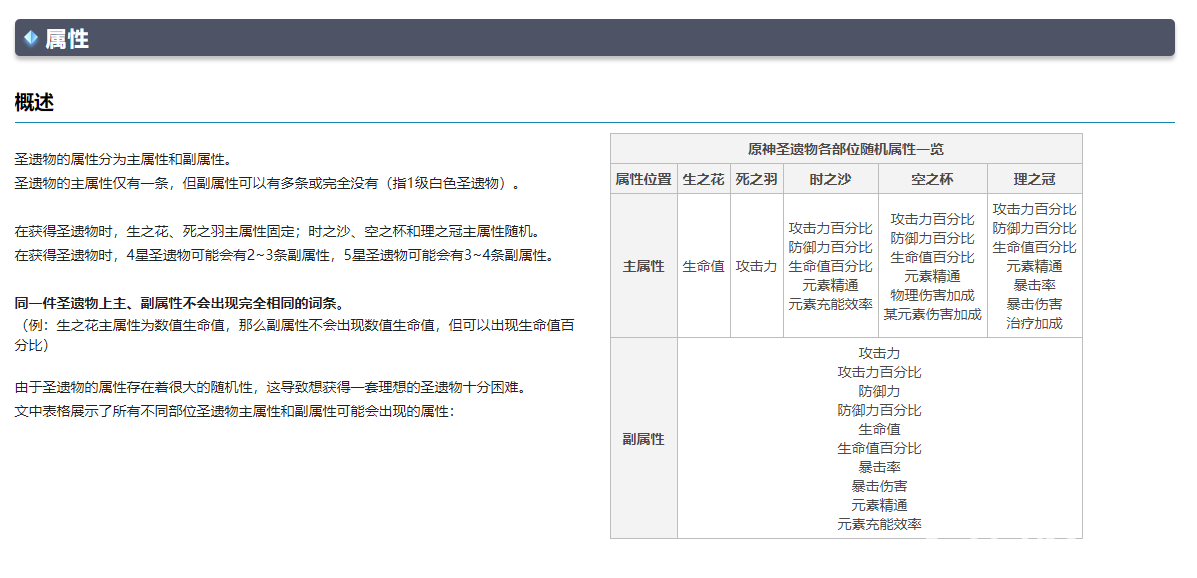Click 防御力 in the 副属性 list
1197x578 pixels.
(x=879, y=391)
